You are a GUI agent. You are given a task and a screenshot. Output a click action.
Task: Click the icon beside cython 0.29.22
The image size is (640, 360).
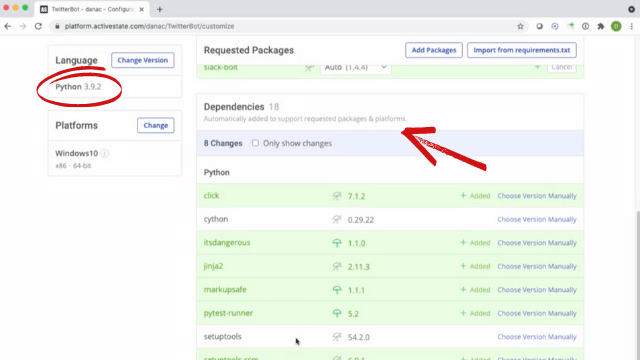(337, 220)
